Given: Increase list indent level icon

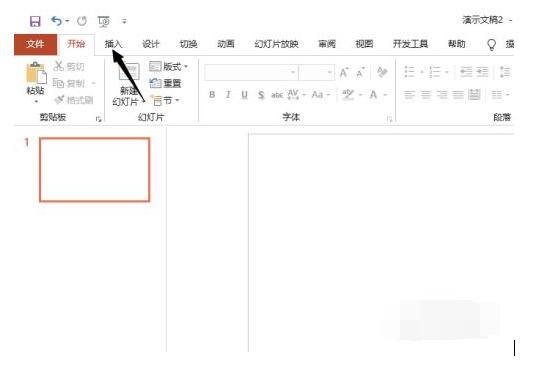Looking at the screenshot, I should tap(482, 72).
